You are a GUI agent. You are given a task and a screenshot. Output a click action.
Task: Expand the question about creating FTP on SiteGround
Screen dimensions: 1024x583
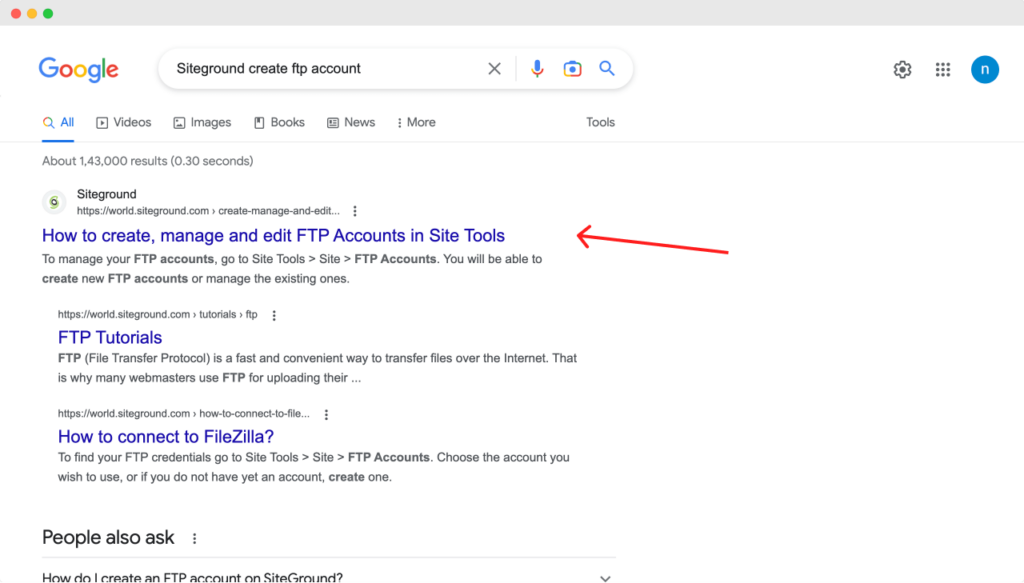click(x=605, y=577)
